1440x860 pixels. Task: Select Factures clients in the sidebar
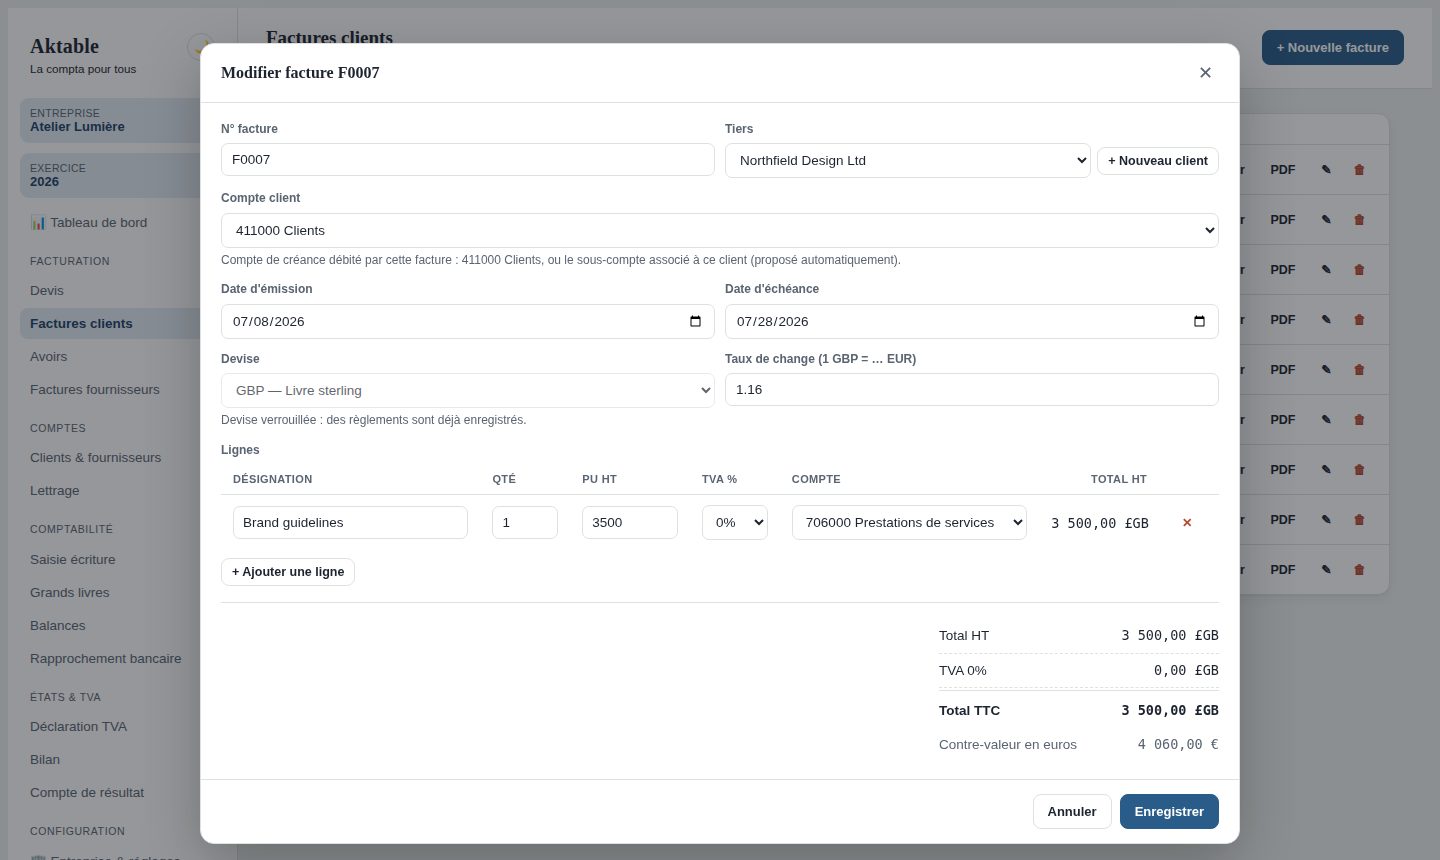tap(110, 323)
